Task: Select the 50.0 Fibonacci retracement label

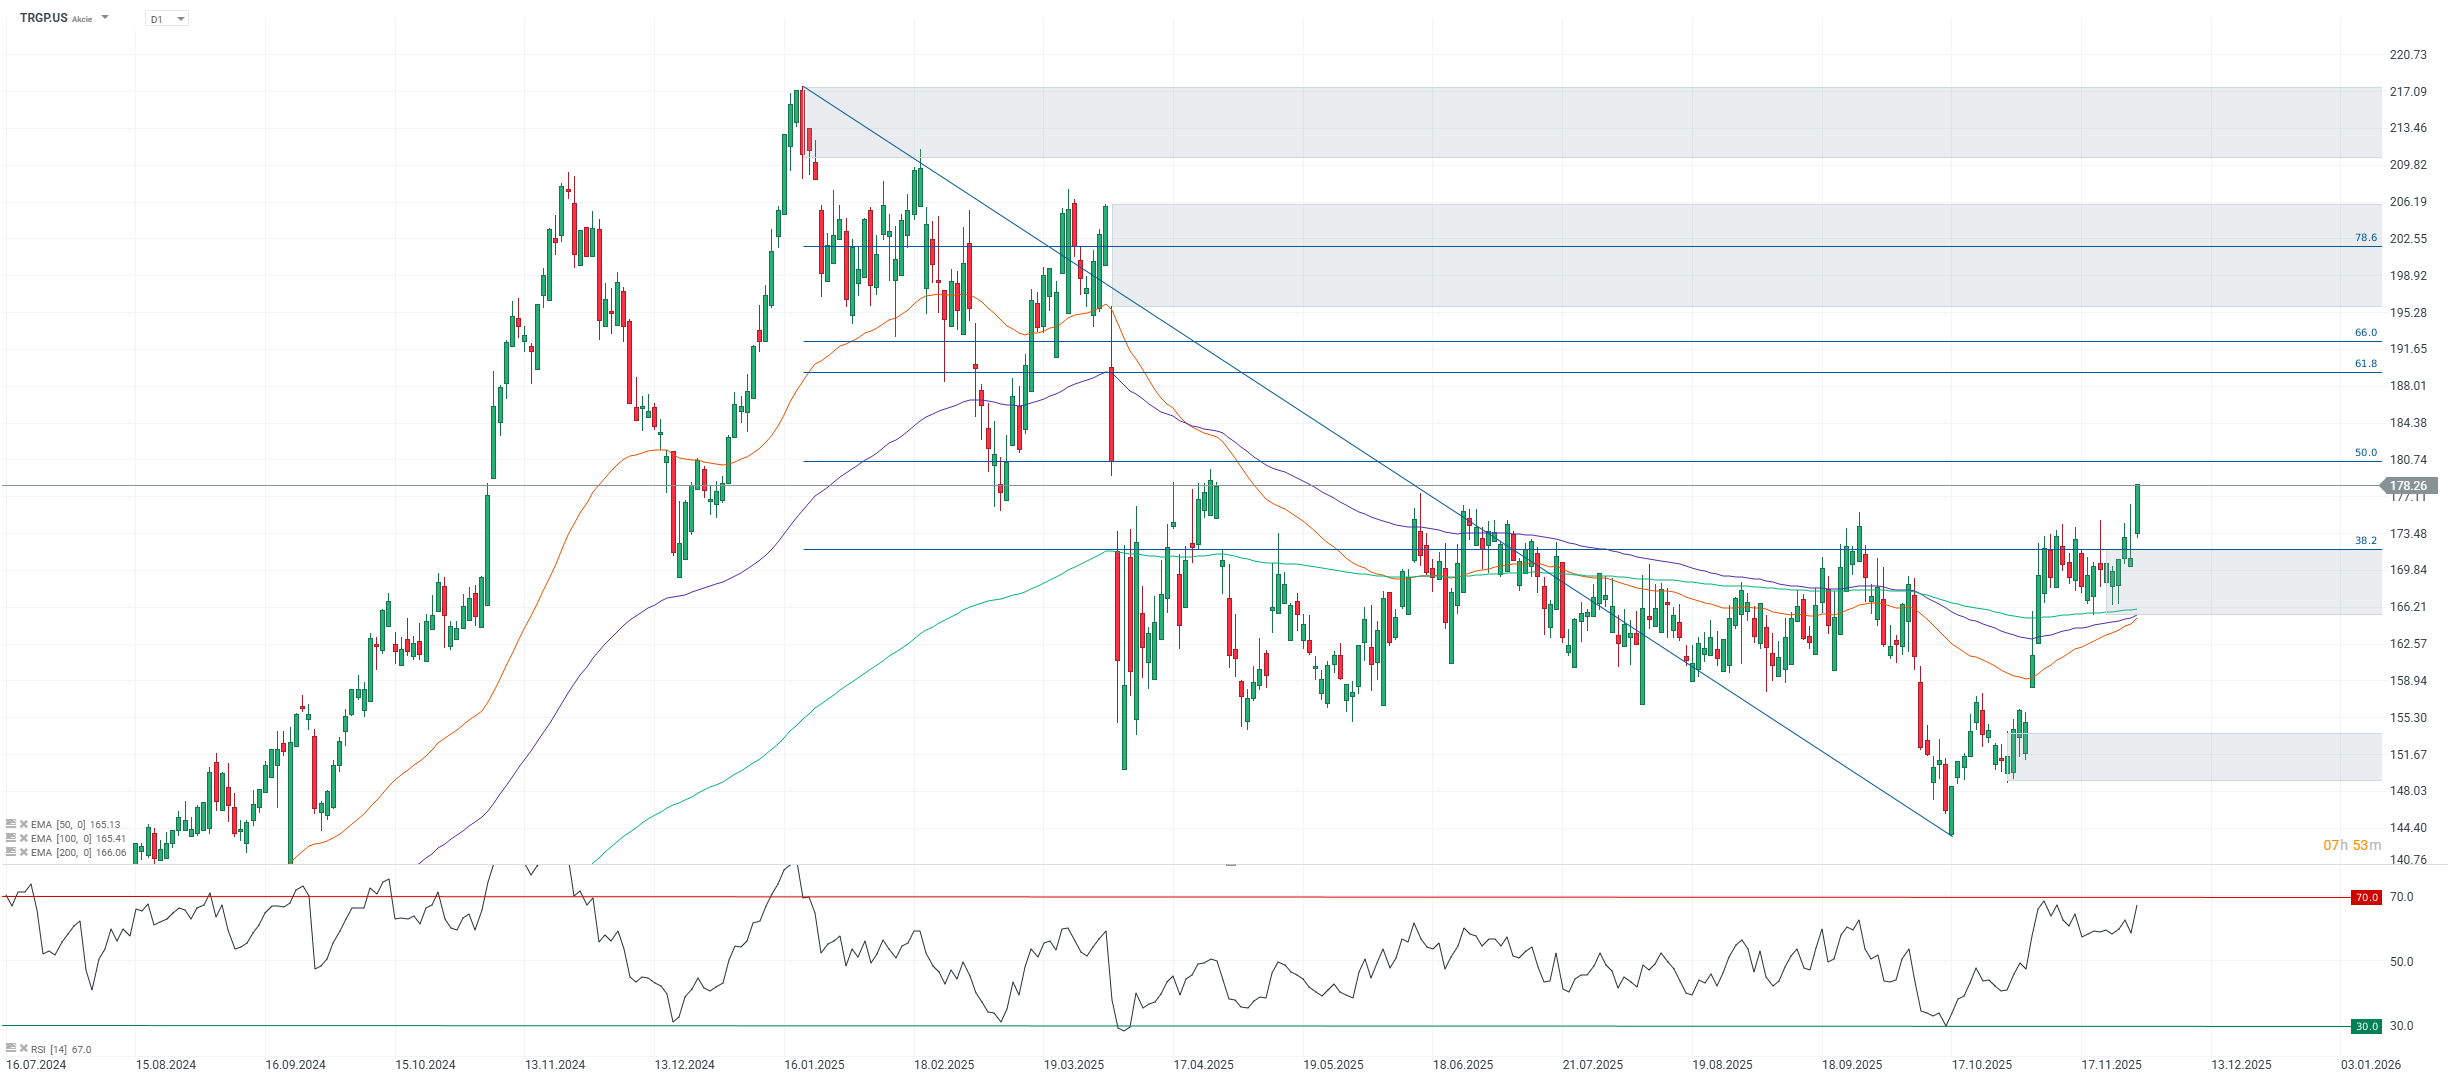Action: click(2365, 453)
